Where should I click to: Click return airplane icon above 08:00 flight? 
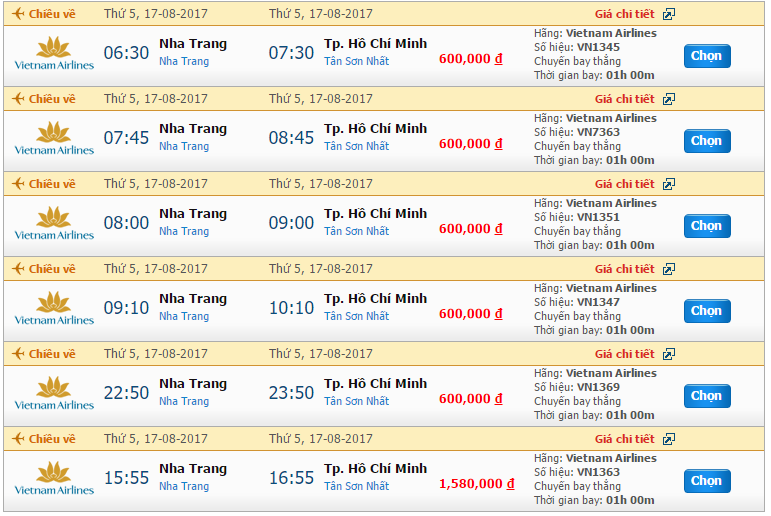point(18,184)
